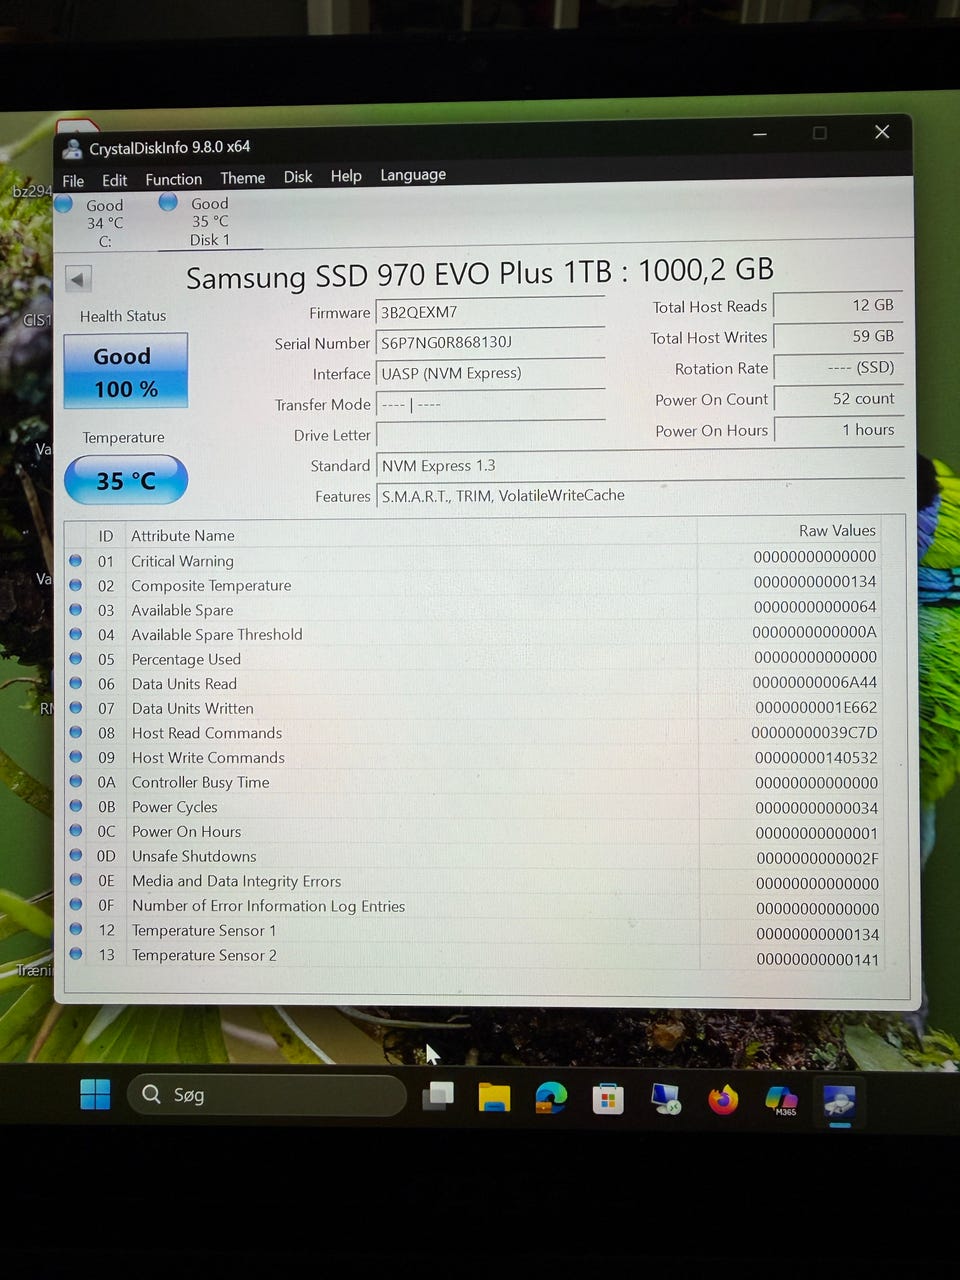Click the Samsung SSD 970 EVO Plus title
The image size is (960, 1280).
(x=480, y=273)
